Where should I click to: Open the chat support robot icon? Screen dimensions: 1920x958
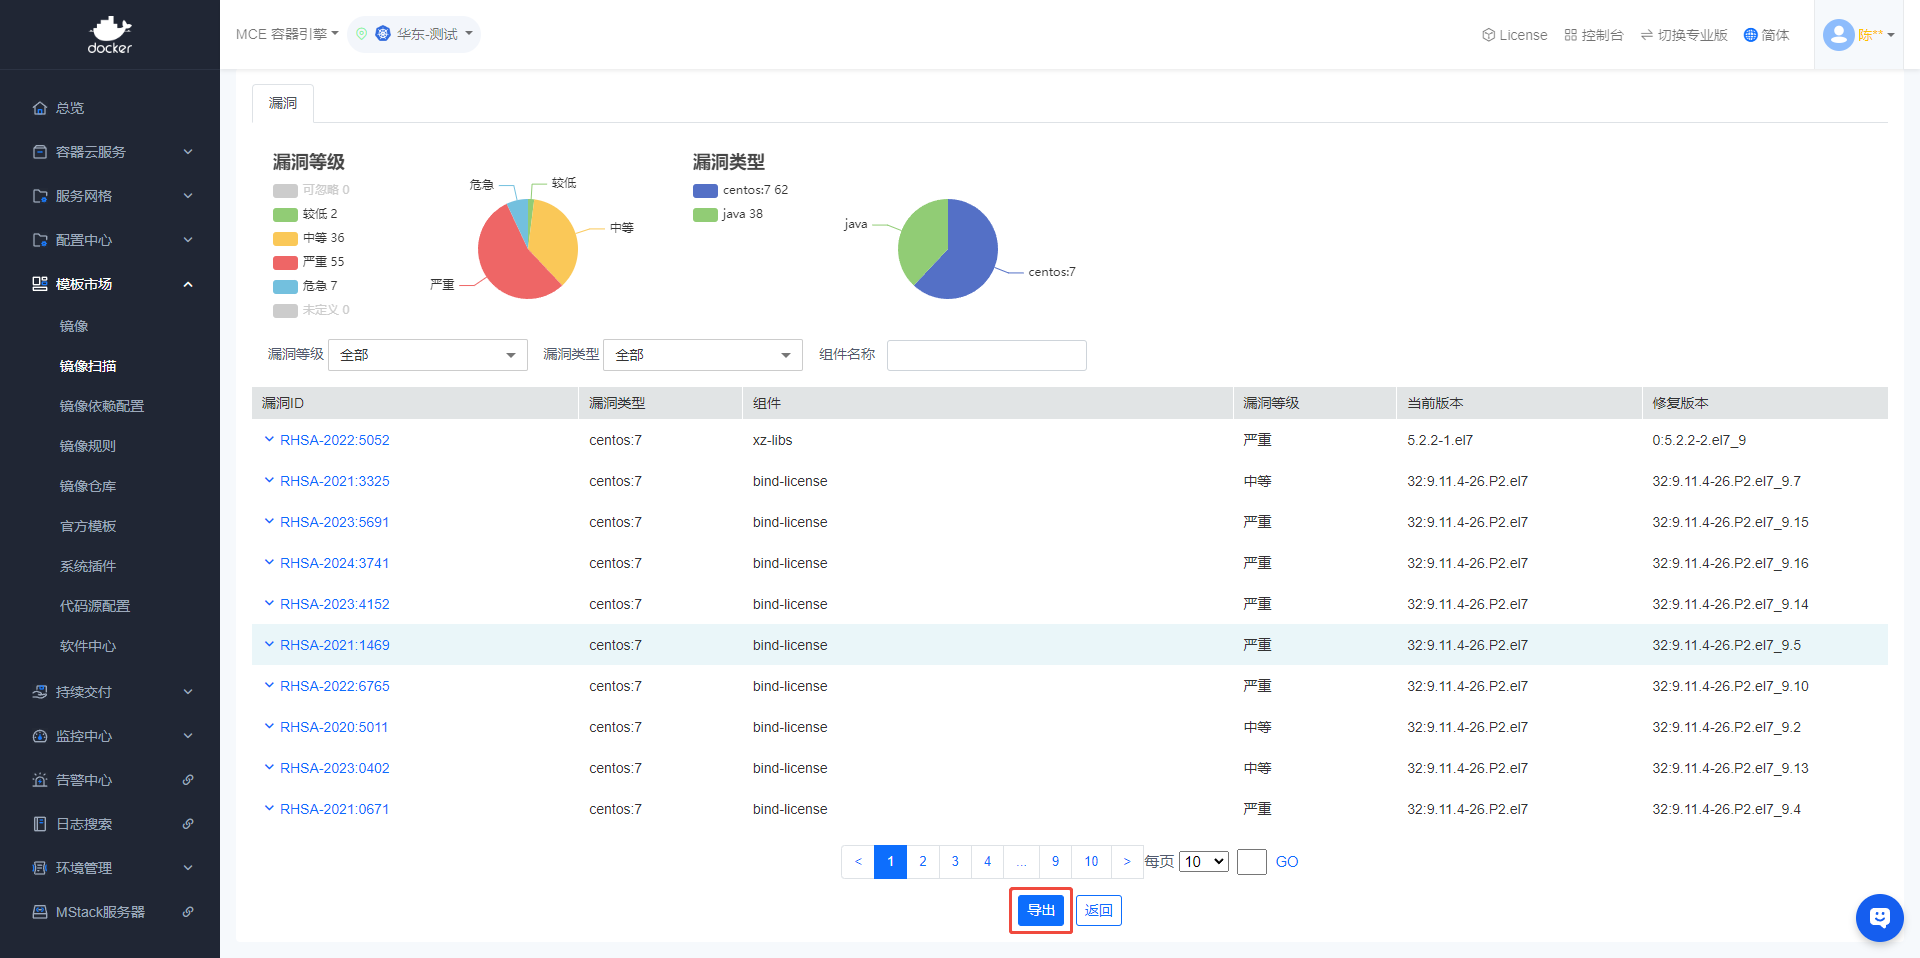[1879, 917]
